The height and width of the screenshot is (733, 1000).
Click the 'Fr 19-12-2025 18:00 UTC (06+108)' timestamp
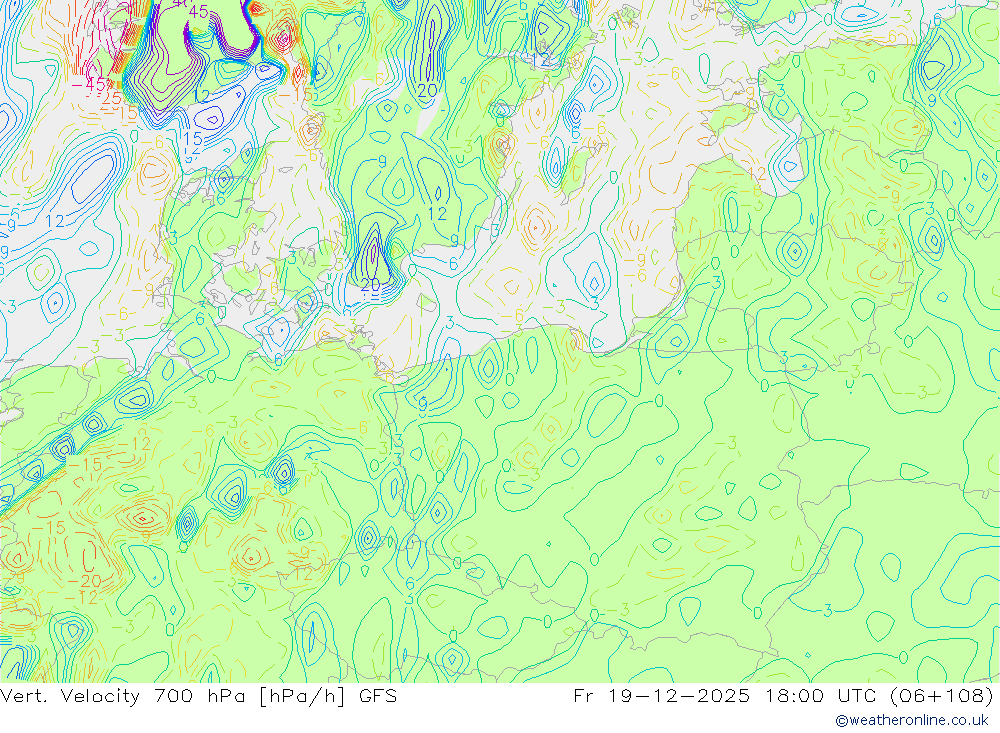pyautogui.click(x=784, y=696)
